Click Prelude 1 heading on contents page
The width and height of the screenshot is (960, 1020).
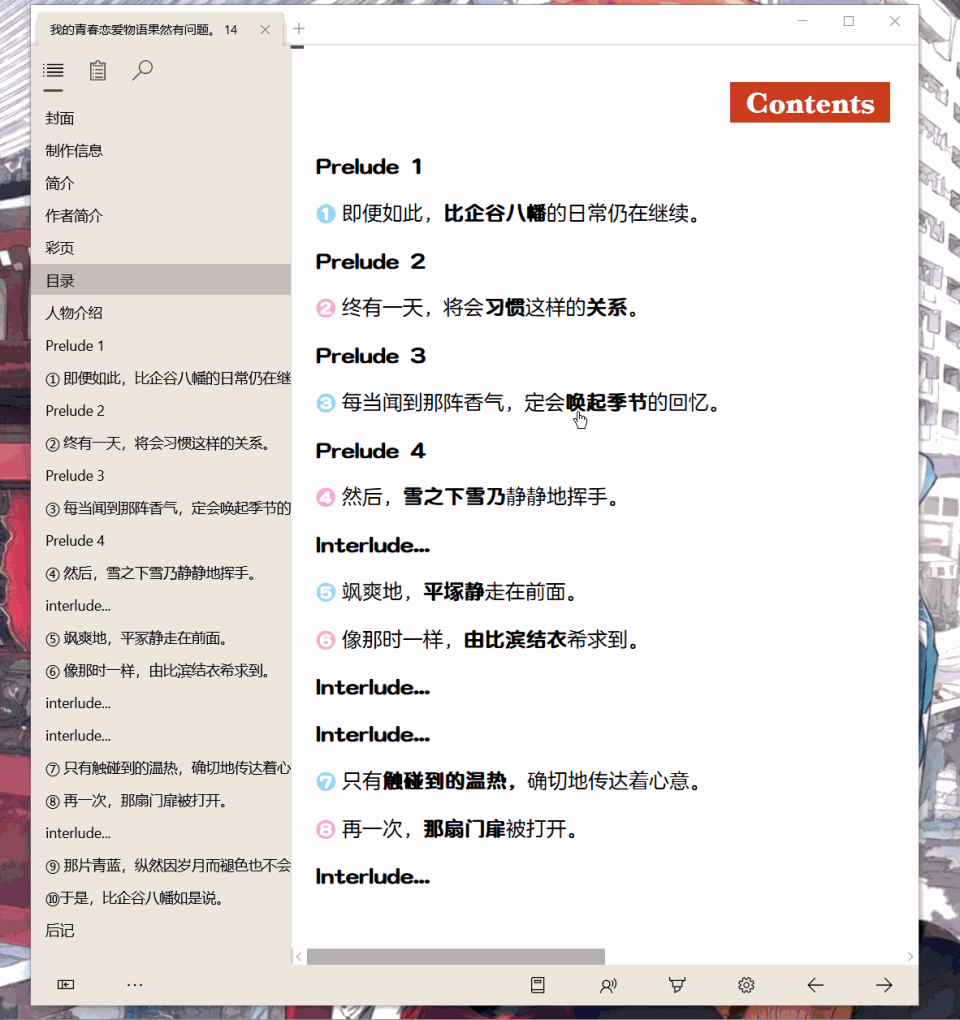[369, 167]
